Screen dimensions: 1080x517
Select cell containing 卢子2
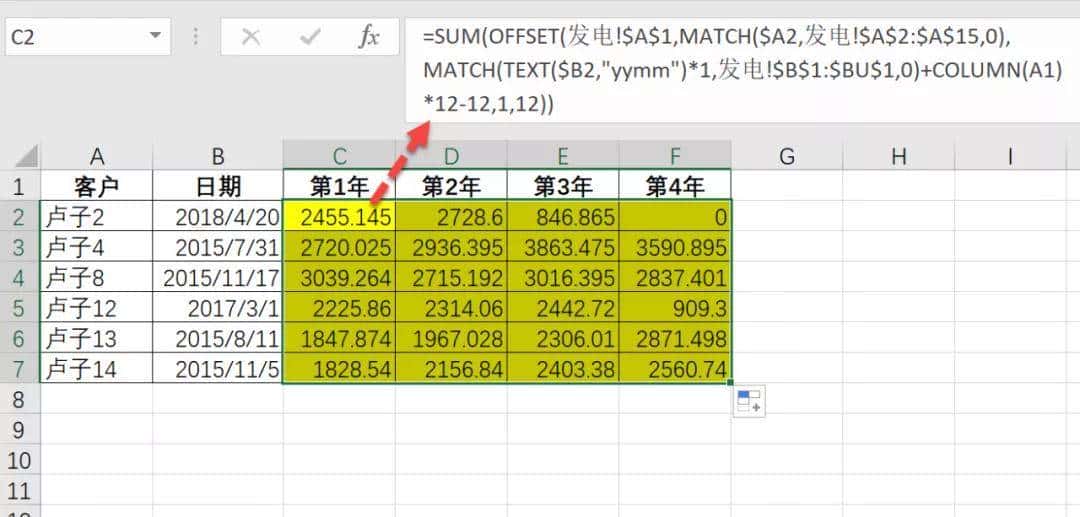click(x=96, y=217)
